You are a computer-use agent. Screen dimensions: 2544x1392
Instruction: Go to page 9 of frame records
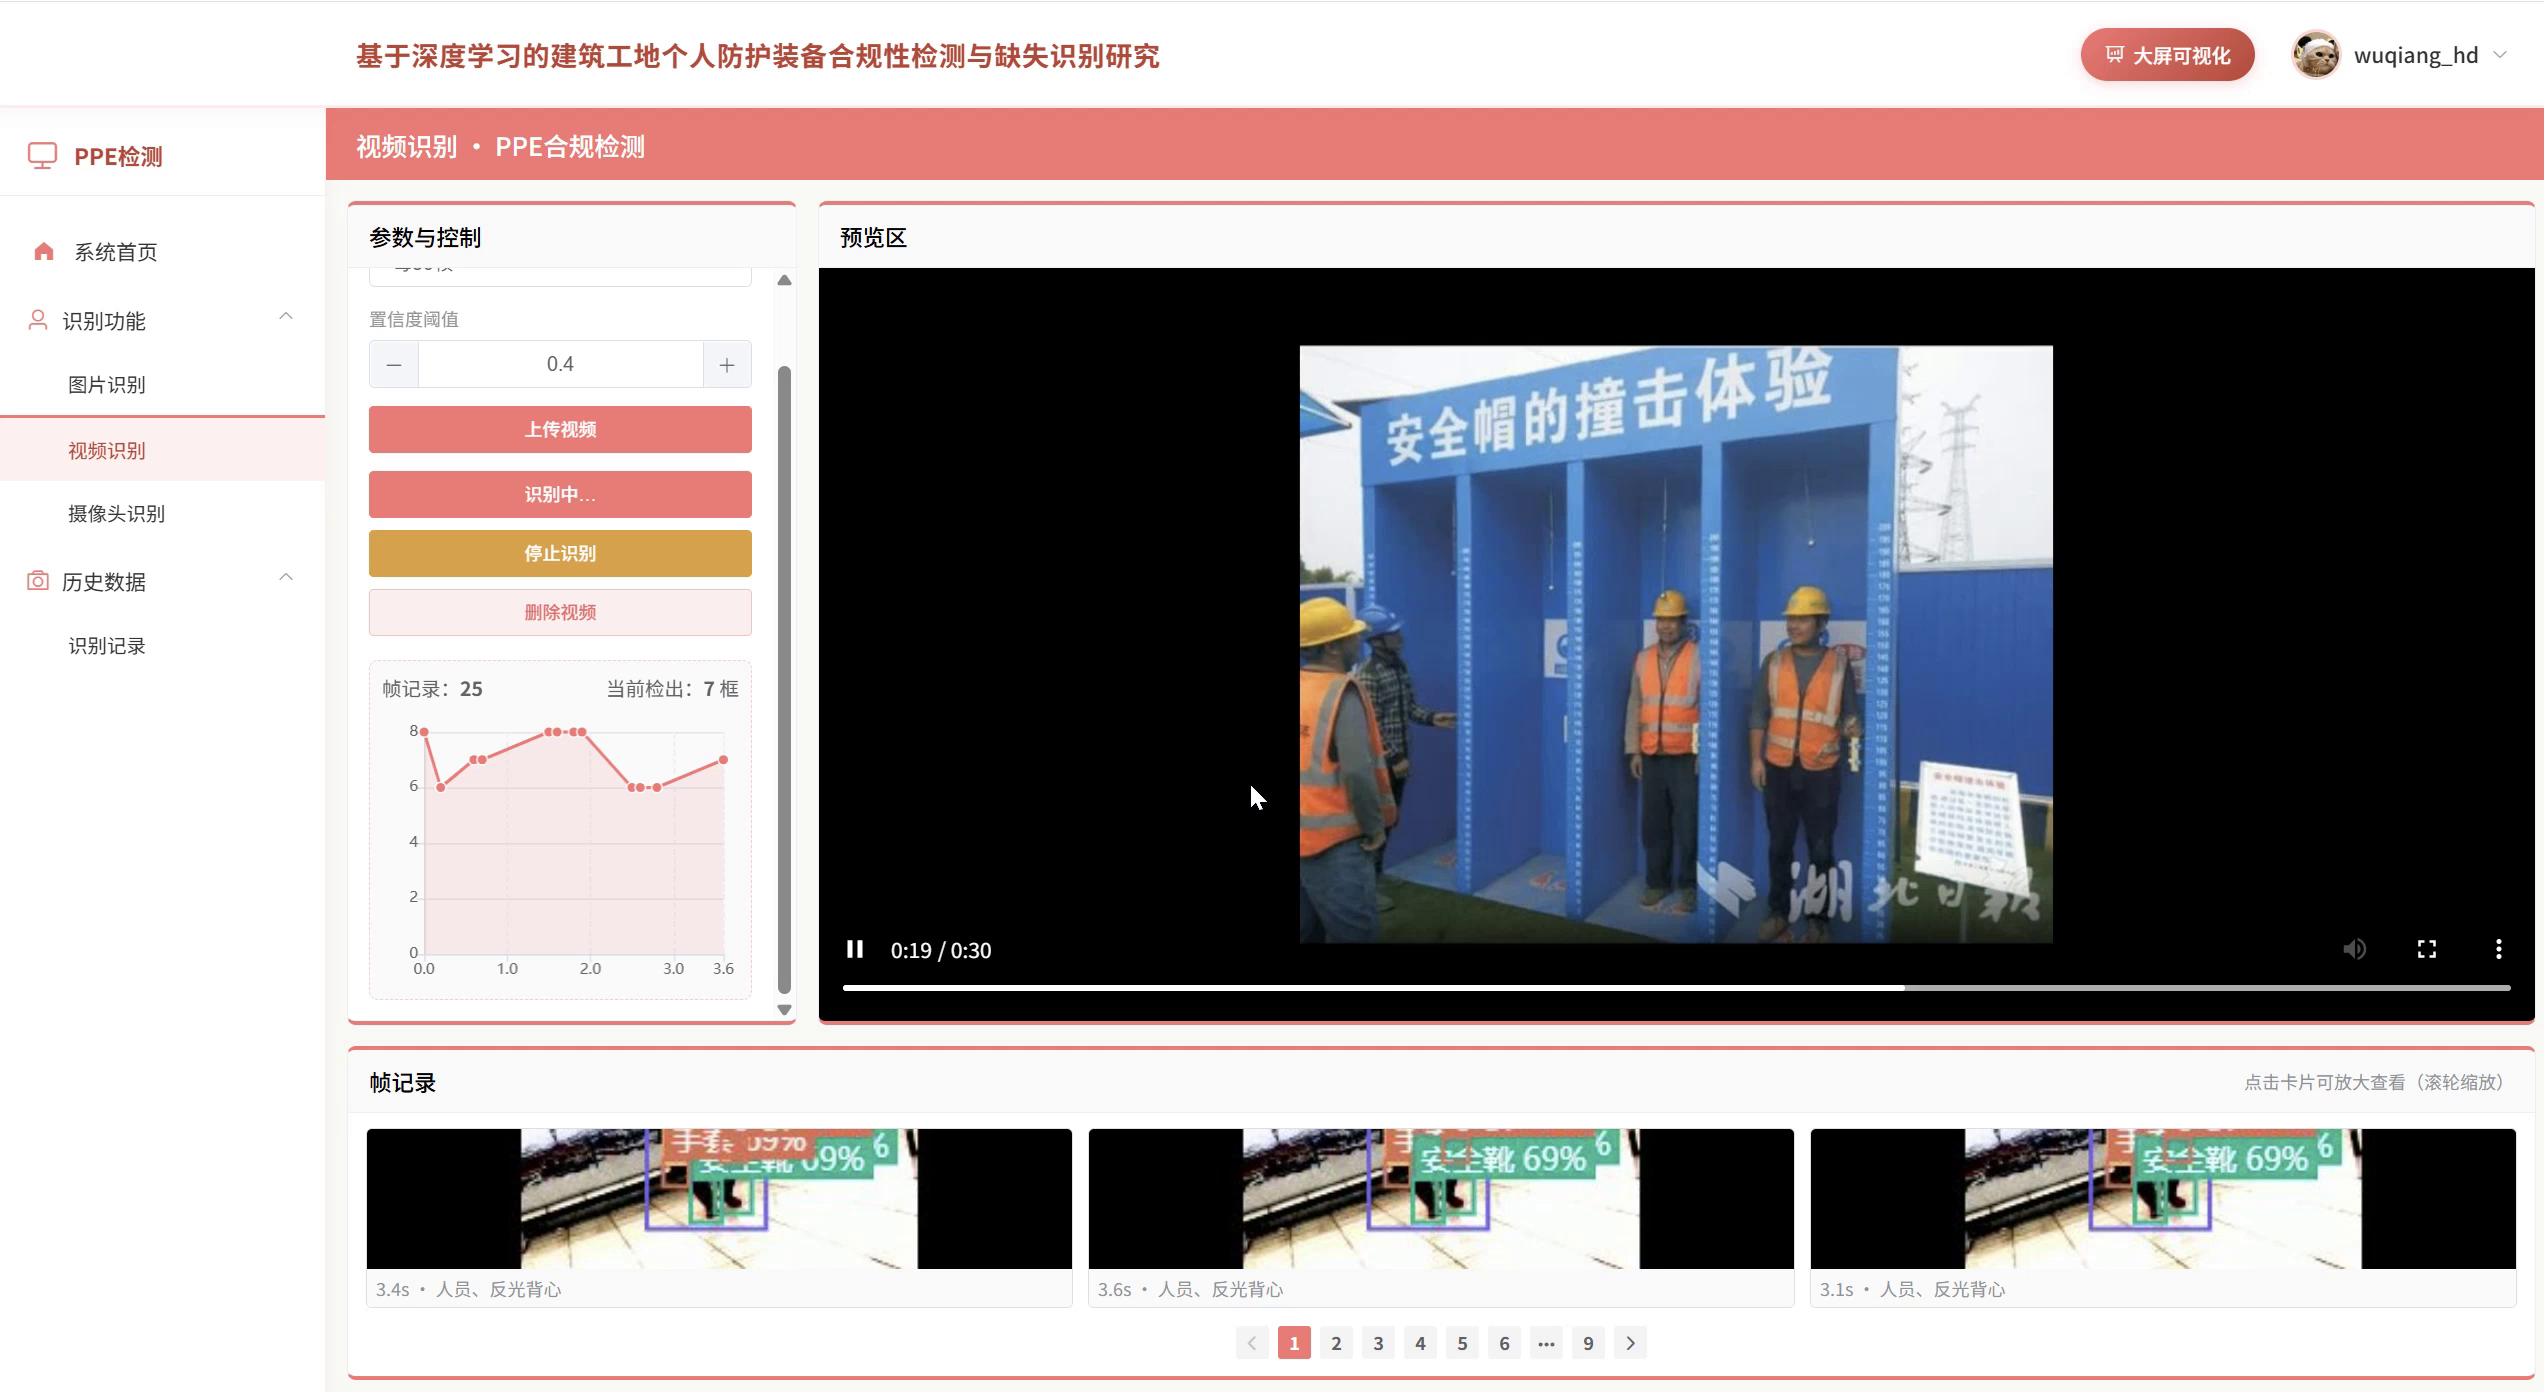(x=1588, y=1343)
